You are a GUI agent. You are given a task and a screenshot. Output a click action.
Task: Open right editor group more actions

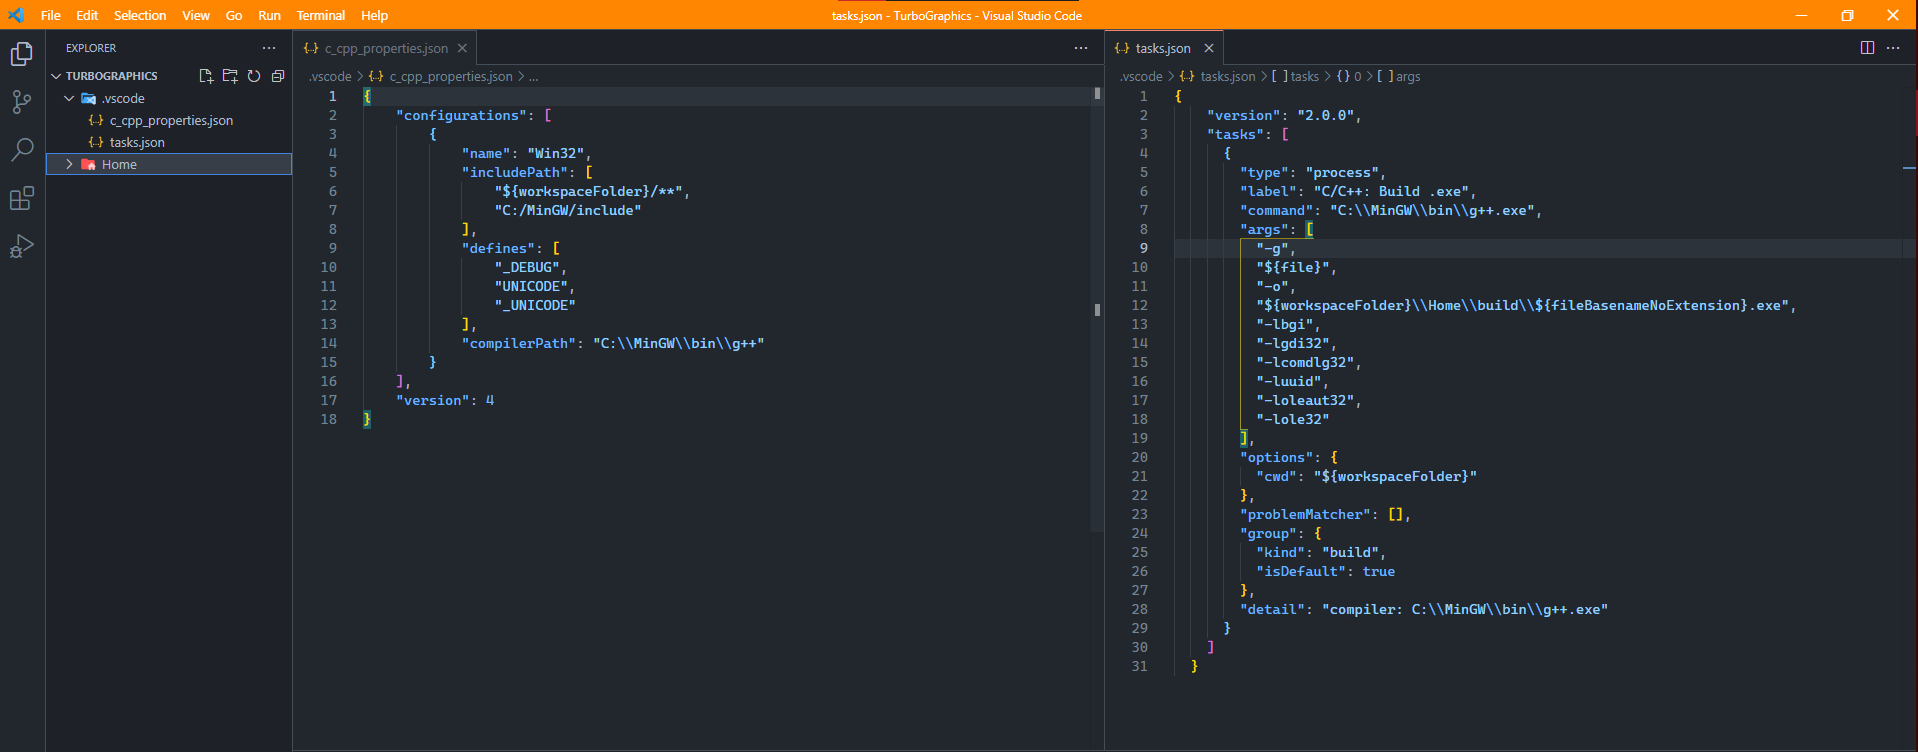pos(1893,48)
